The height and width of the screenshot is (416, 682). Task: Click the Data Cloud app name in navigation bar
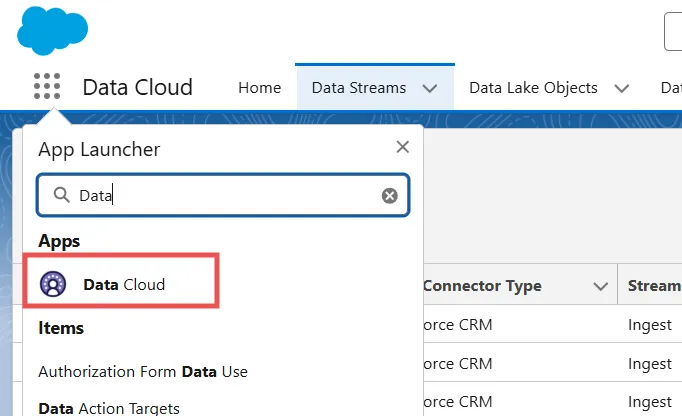click(137, 88)
